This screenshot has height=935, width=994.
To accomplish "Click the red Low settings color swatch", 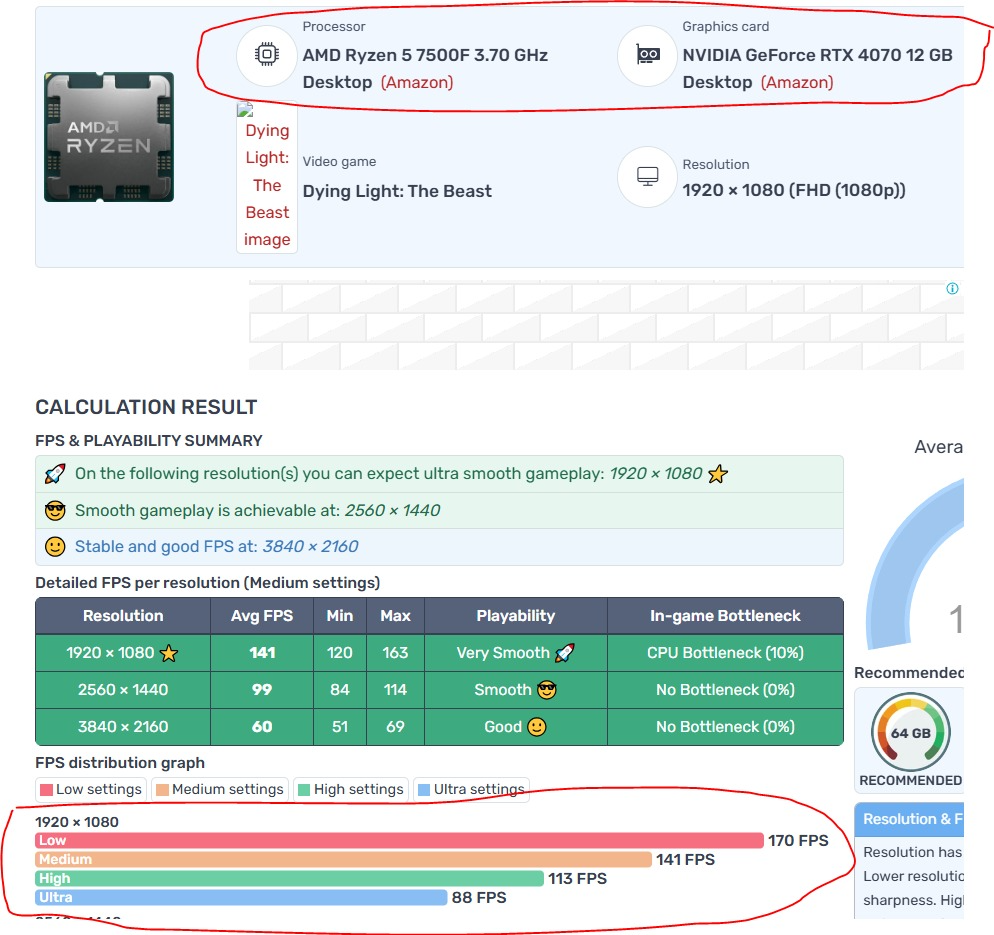I will [x=46, y=790].
